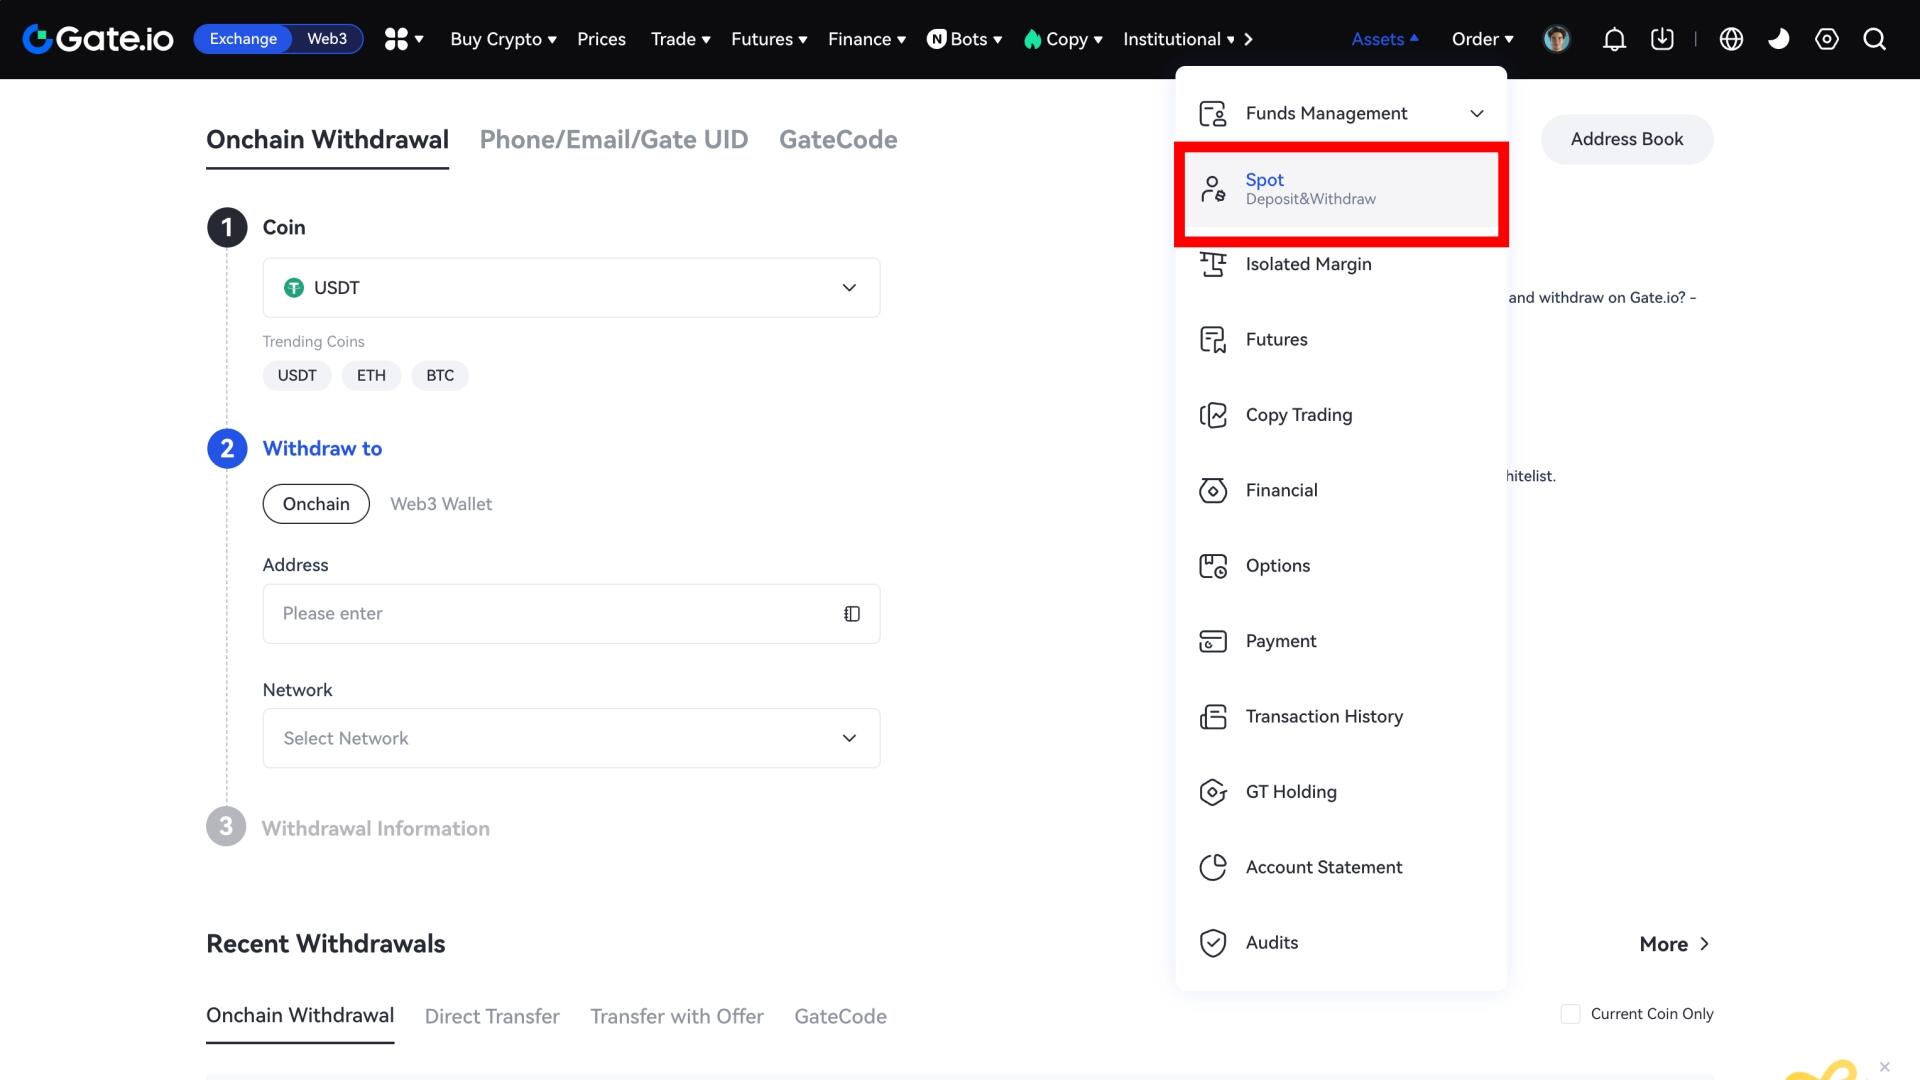Click the Bots N badge icon
Screen dimensions: 1920x1080
[937, 39]
